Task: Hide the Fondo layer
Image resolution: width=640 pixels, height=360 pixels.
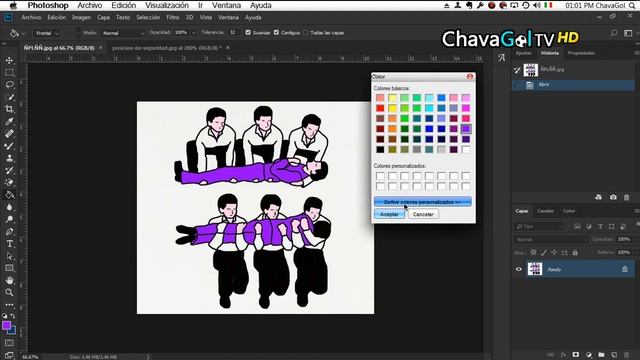Action: point(519,269)
